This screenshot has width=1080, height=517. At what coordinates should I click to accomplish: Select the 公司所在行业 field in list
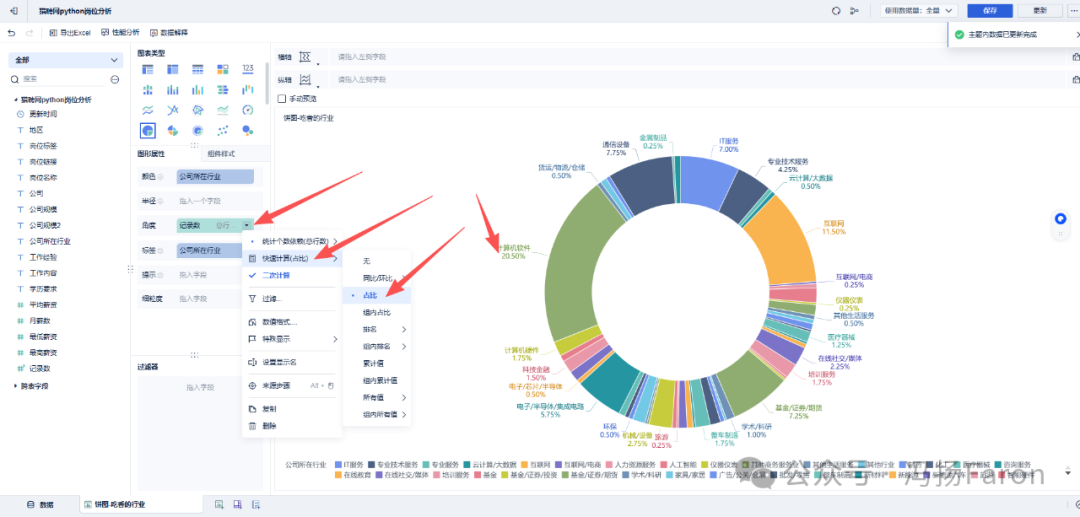tap(50, 242)
